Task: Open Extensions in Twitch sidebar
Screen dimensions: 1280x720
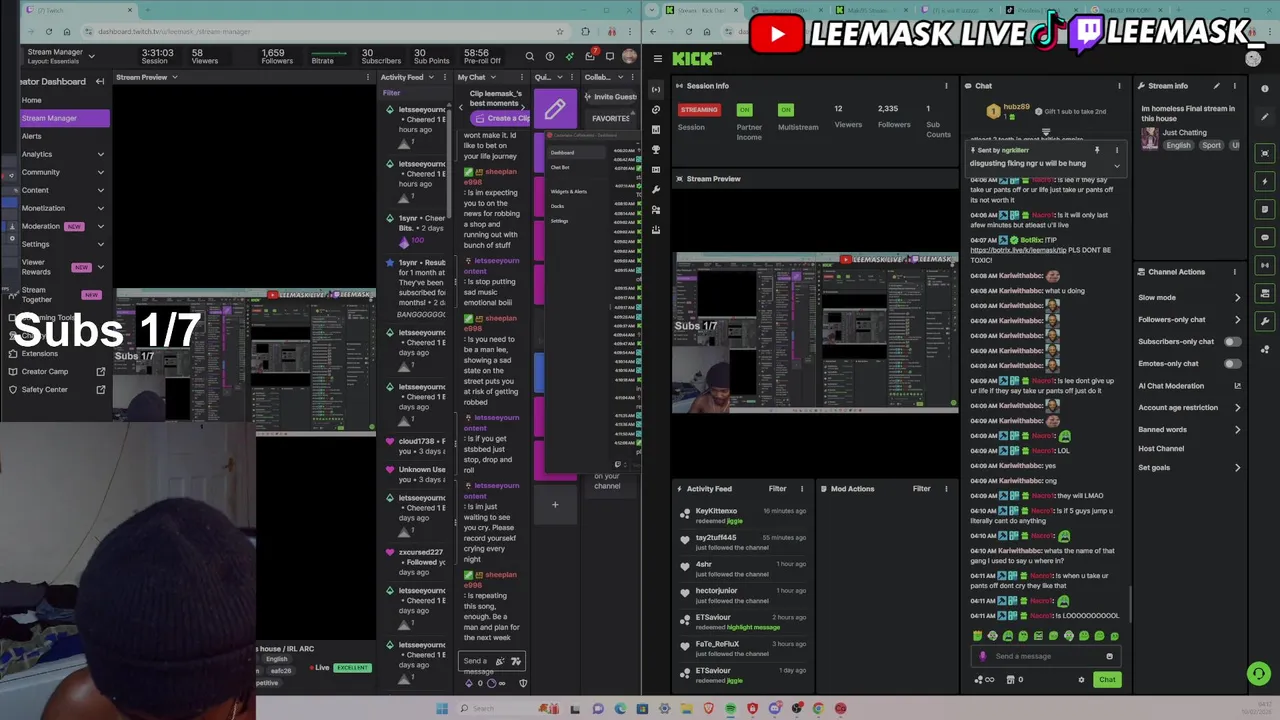Action: coord(40,353)
